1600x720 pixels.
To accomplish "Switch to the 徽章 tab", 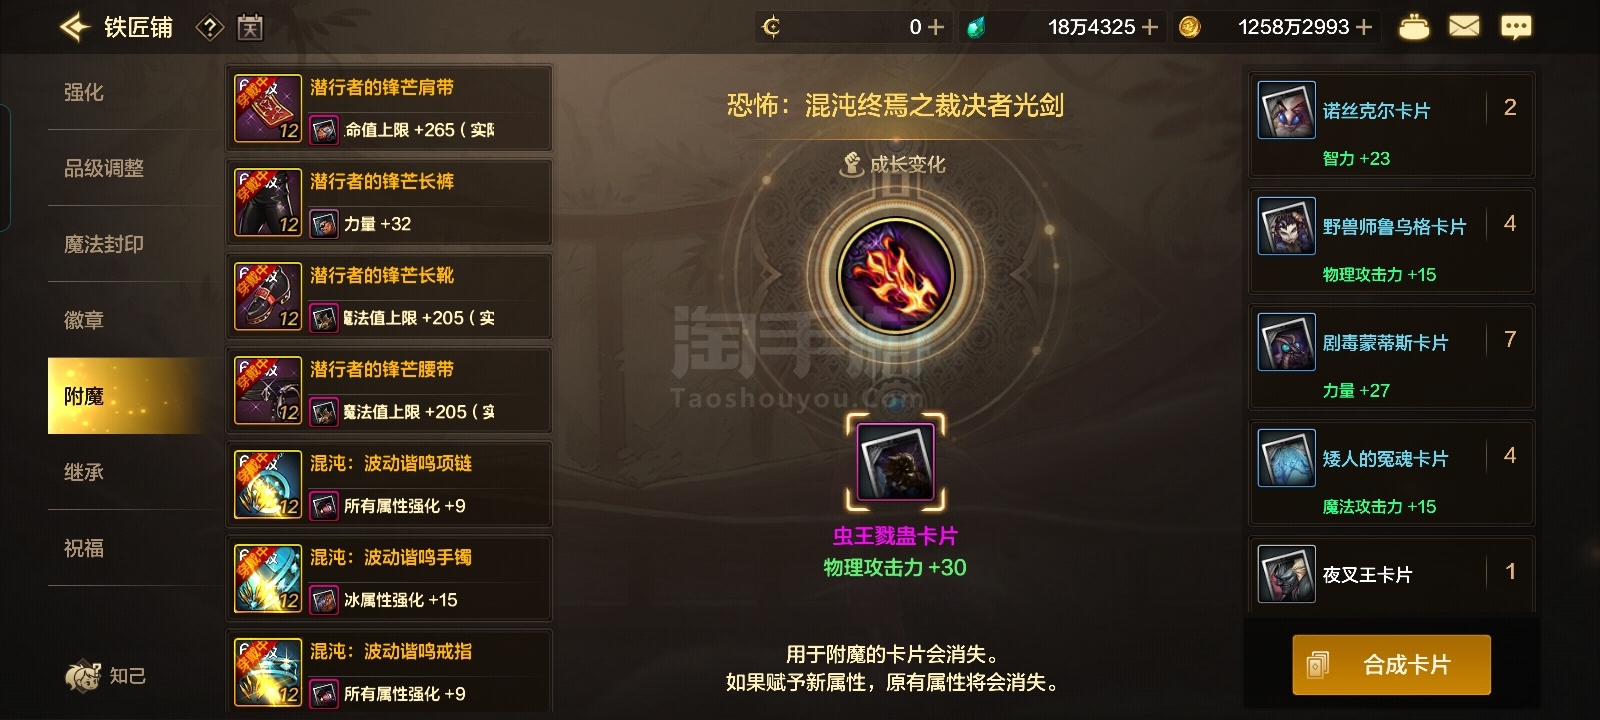I will 84,320.
